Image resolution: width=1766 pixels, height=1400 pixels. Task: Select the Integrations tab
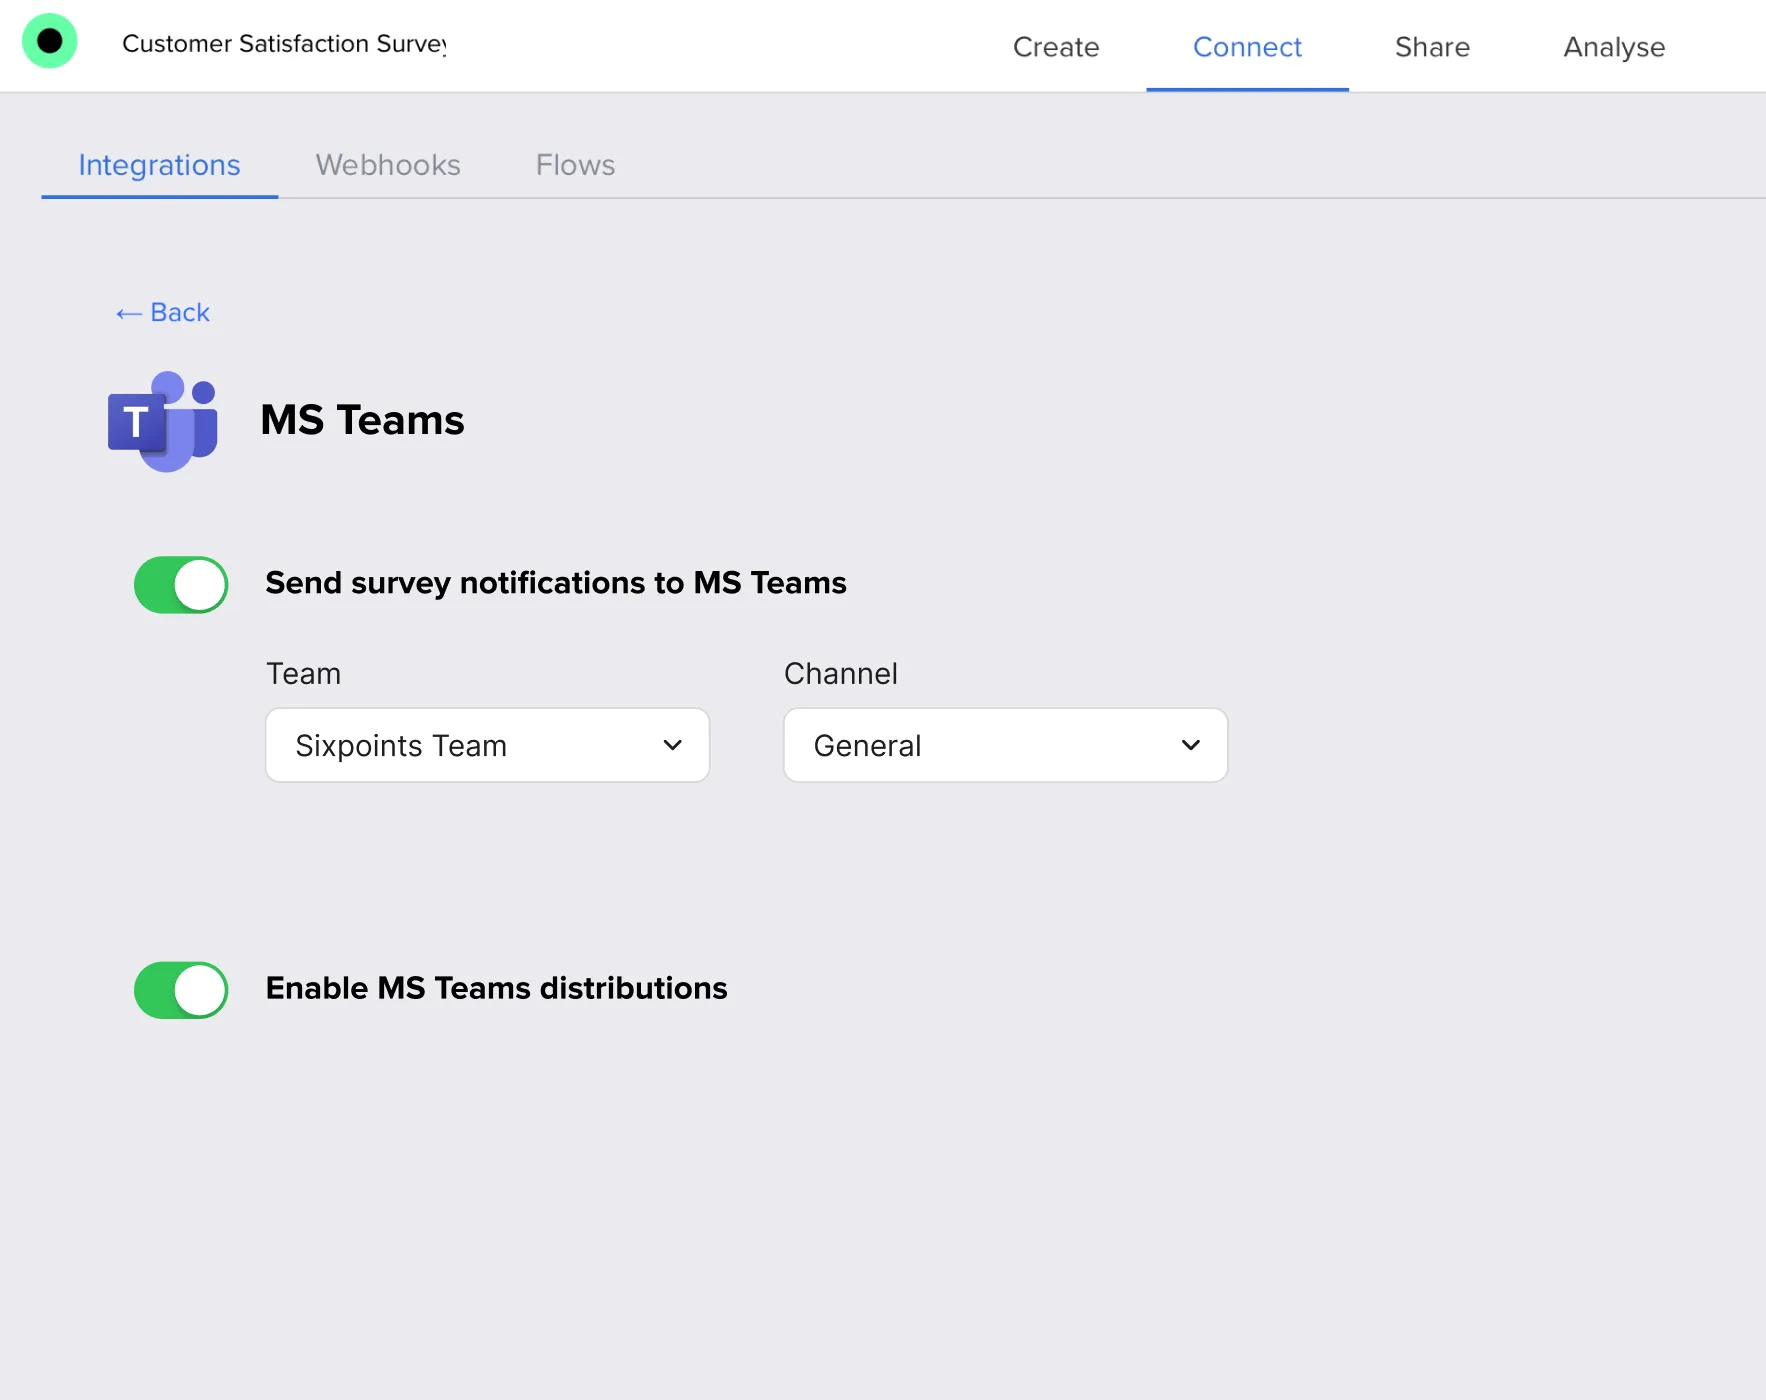tap(159, 165)
